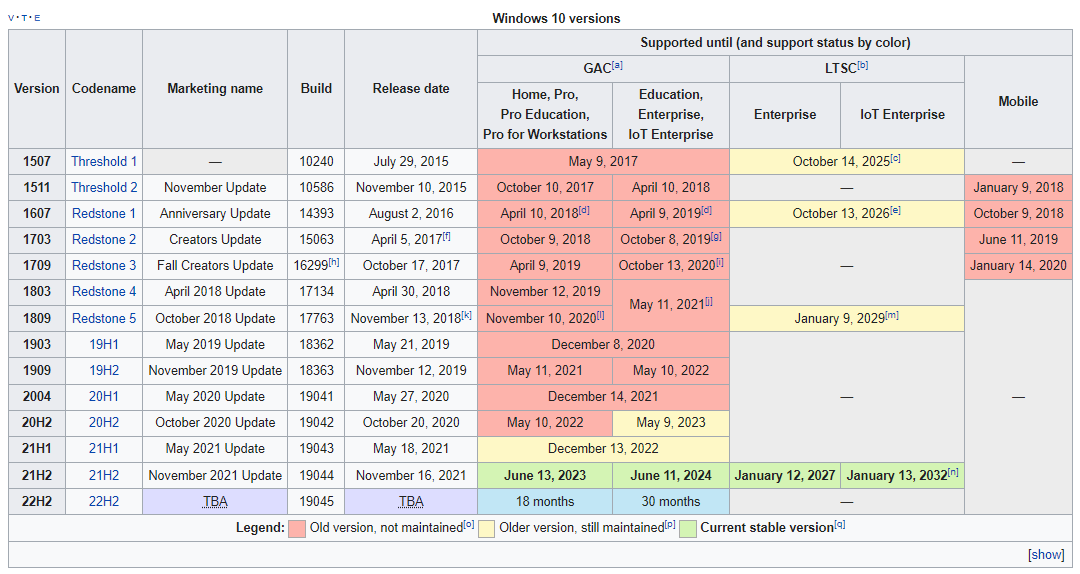Open footnote [c] after October 14, 2025
Image resolution: width=1080 pixels, height=574 pixels.
point(895,158)
